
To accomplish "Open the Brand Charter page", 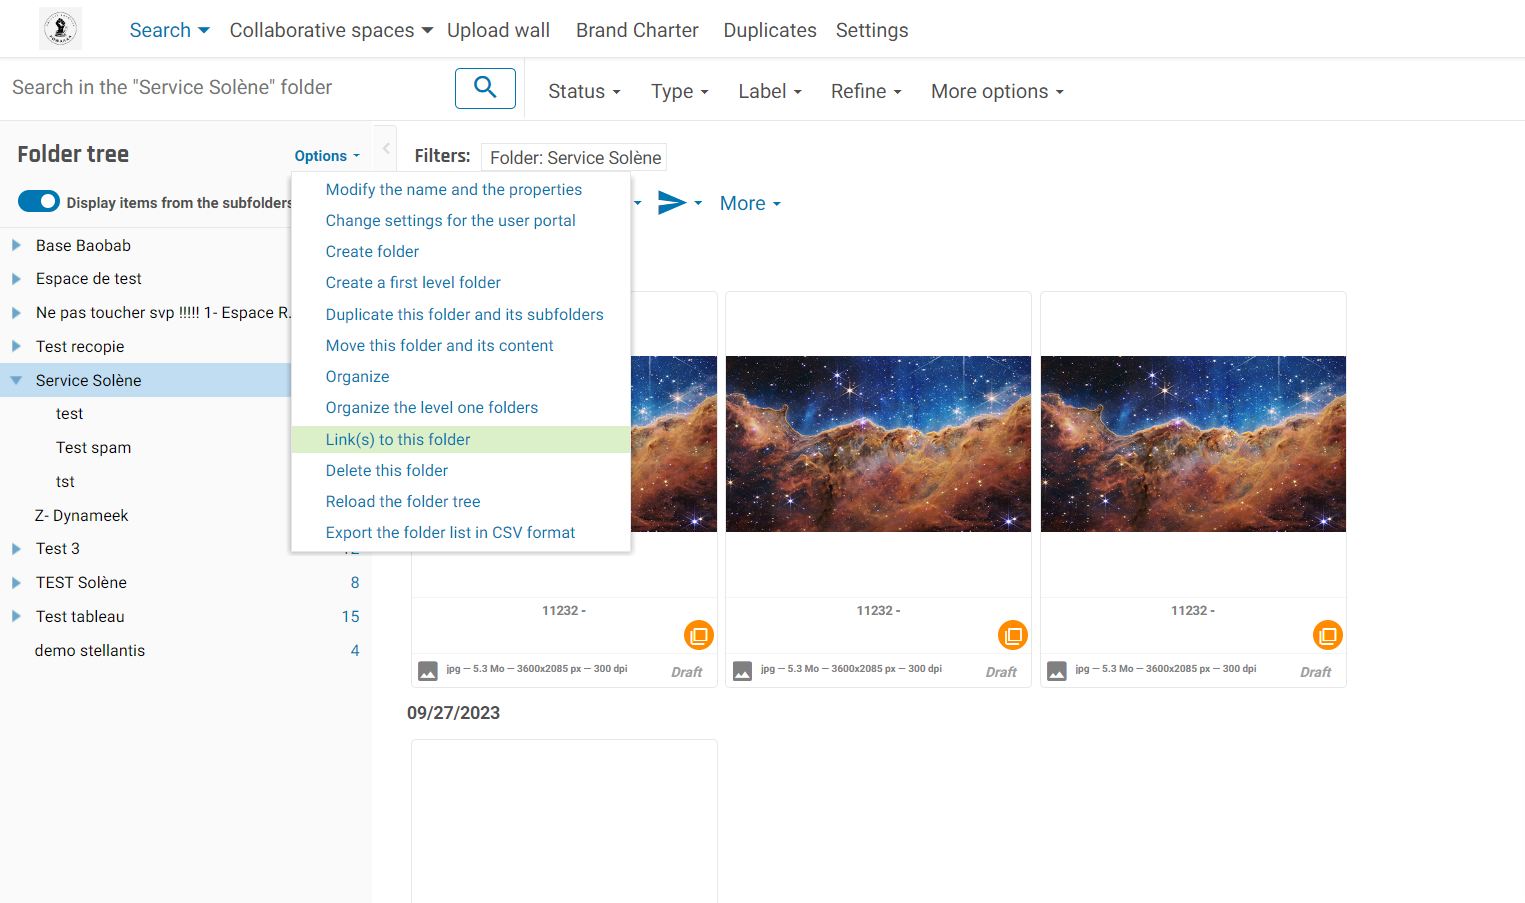I will (x=637, y=30).
